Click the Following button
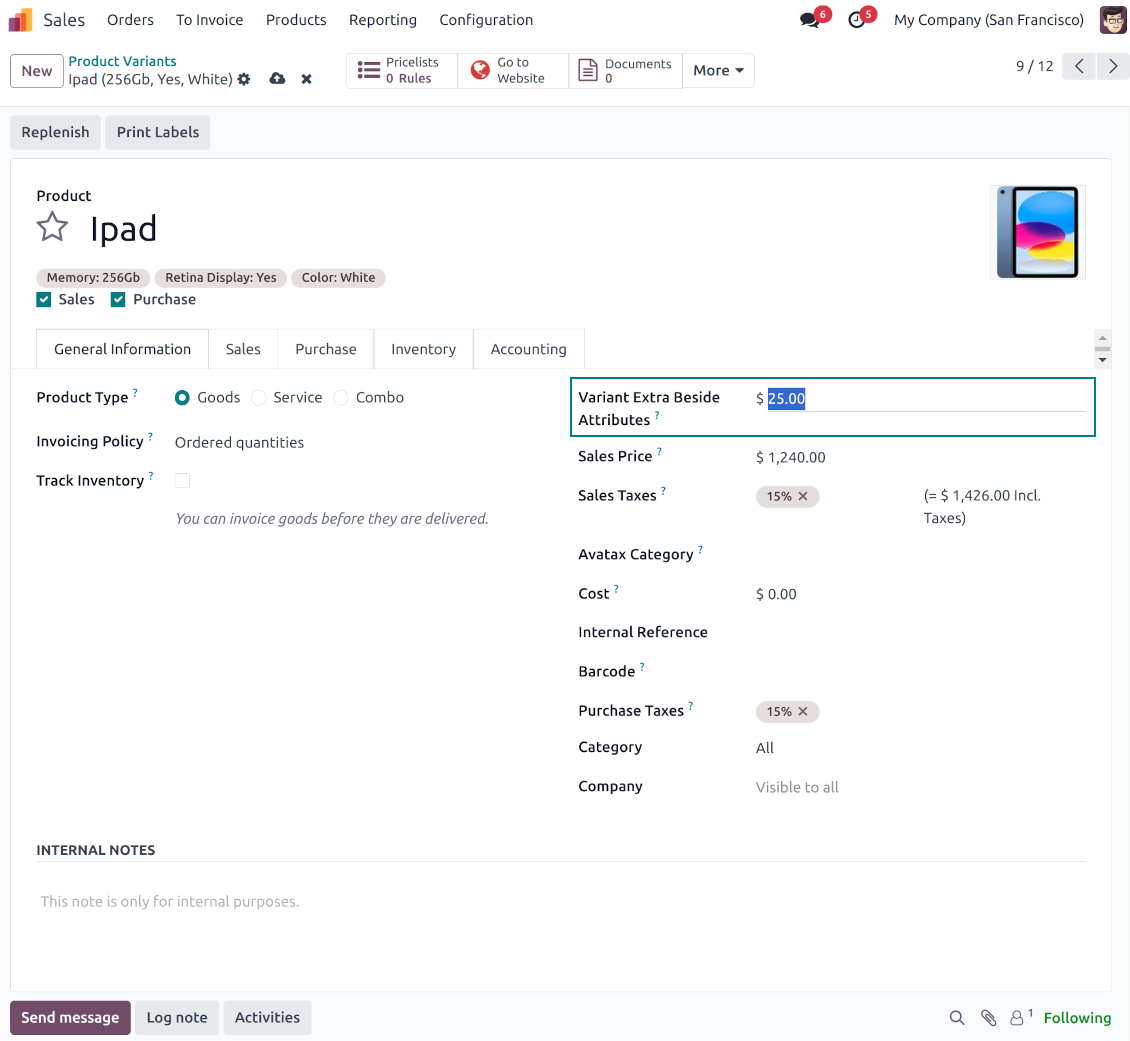 [x=1077, y=1018]
